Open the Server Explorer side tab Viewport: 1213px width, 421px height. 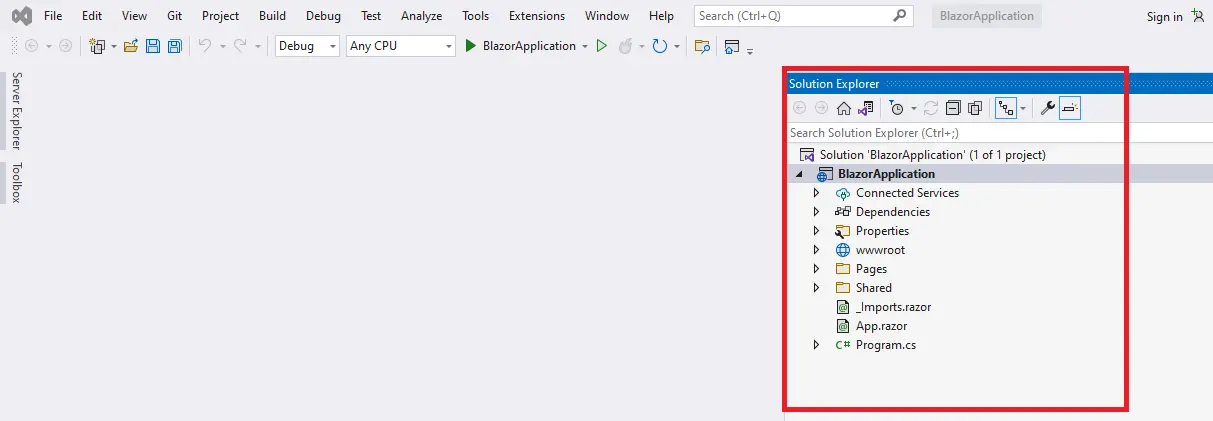click(x=17, y=110)
